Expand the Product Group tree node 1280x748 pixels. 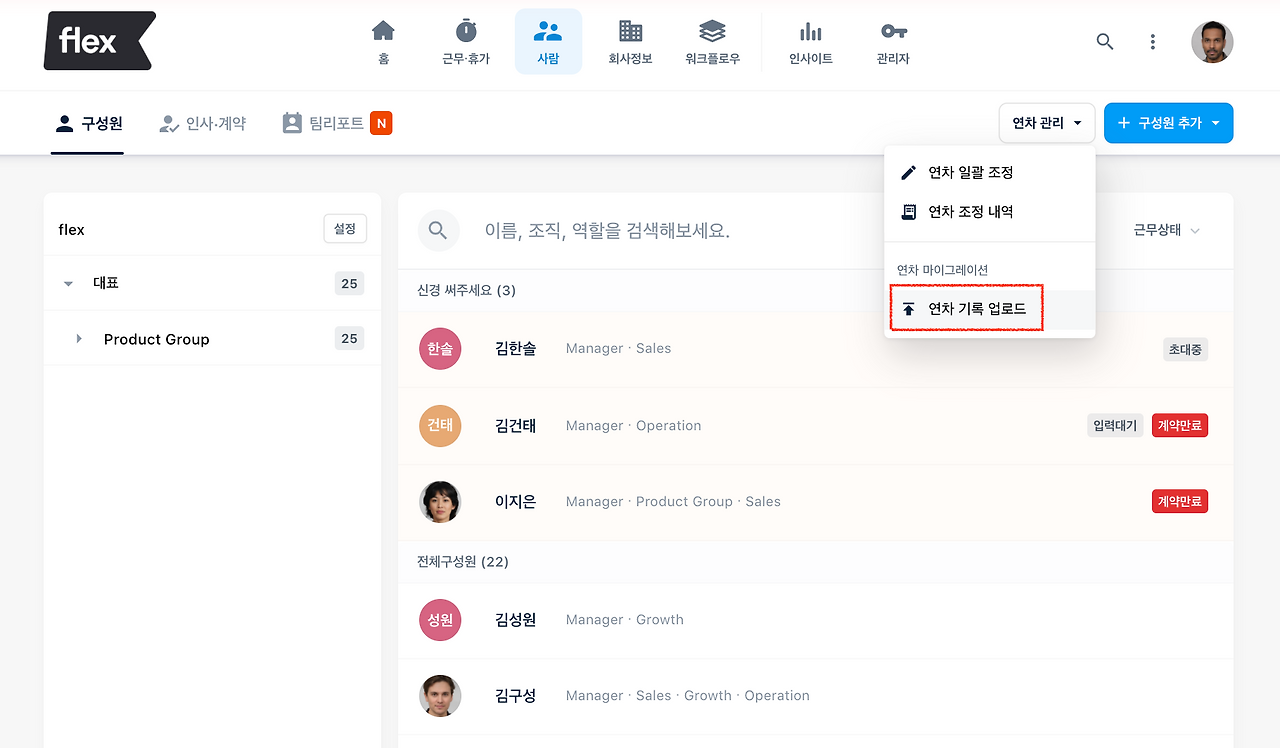79,339
